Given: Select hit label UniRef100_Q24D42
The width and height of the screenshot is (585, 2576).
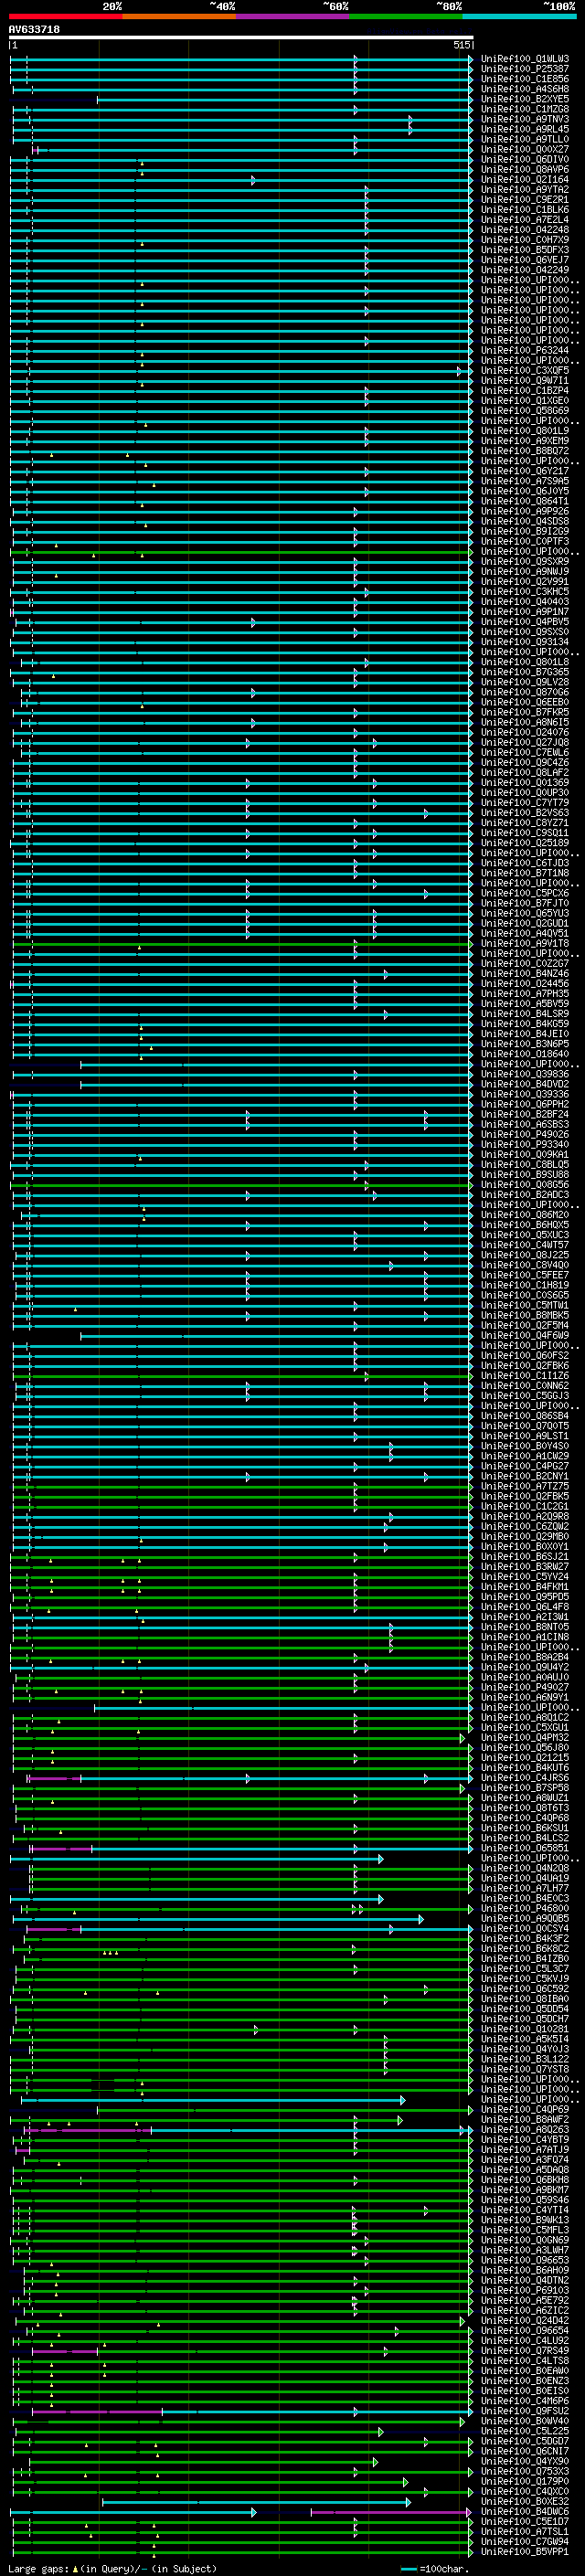Looking at the screenshot, I should pyautogui.click(x=525, y=2321).
